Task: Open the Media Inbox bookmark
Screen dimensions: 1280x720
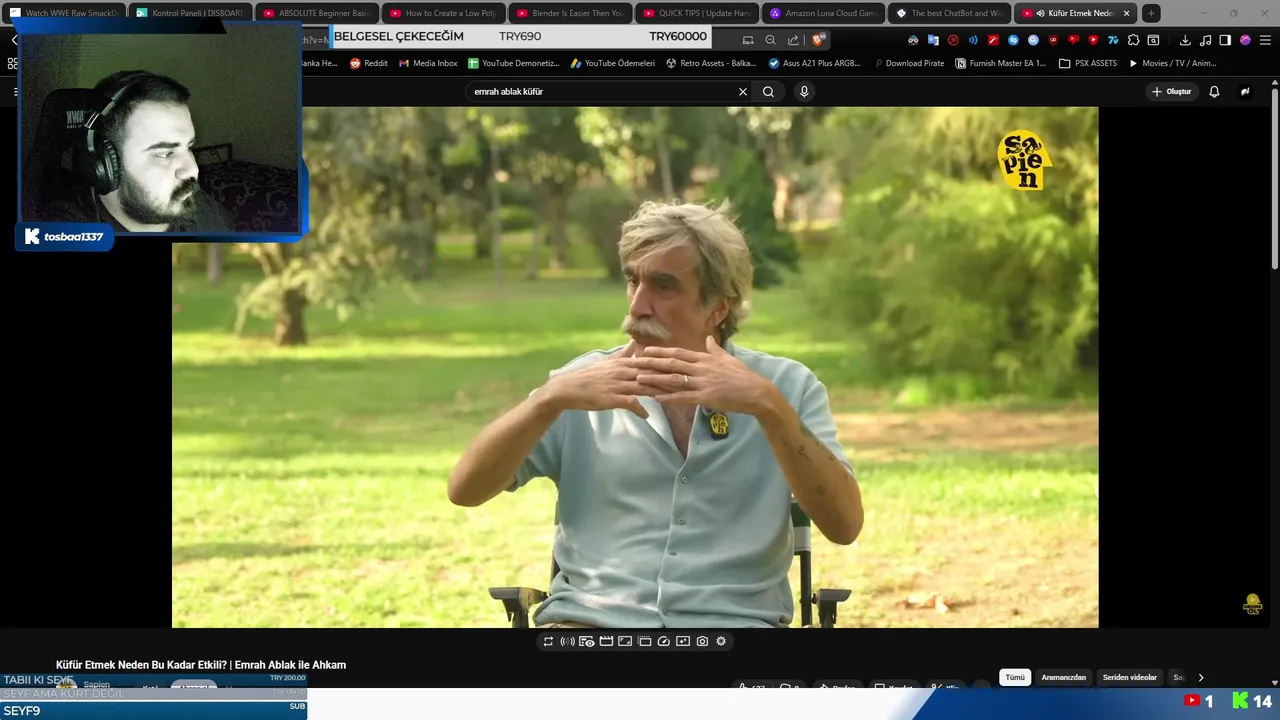Action: tap(428, 63)
